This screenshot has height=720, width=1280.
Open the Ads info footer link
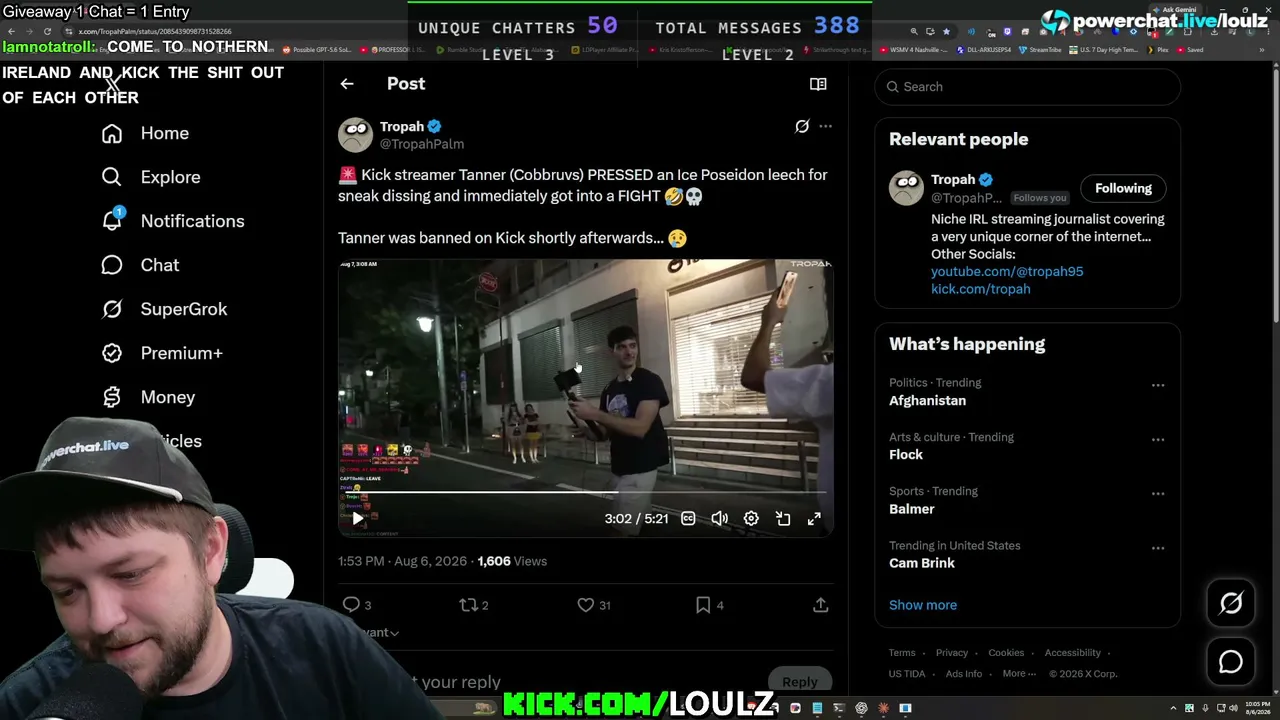coord(964,674)
